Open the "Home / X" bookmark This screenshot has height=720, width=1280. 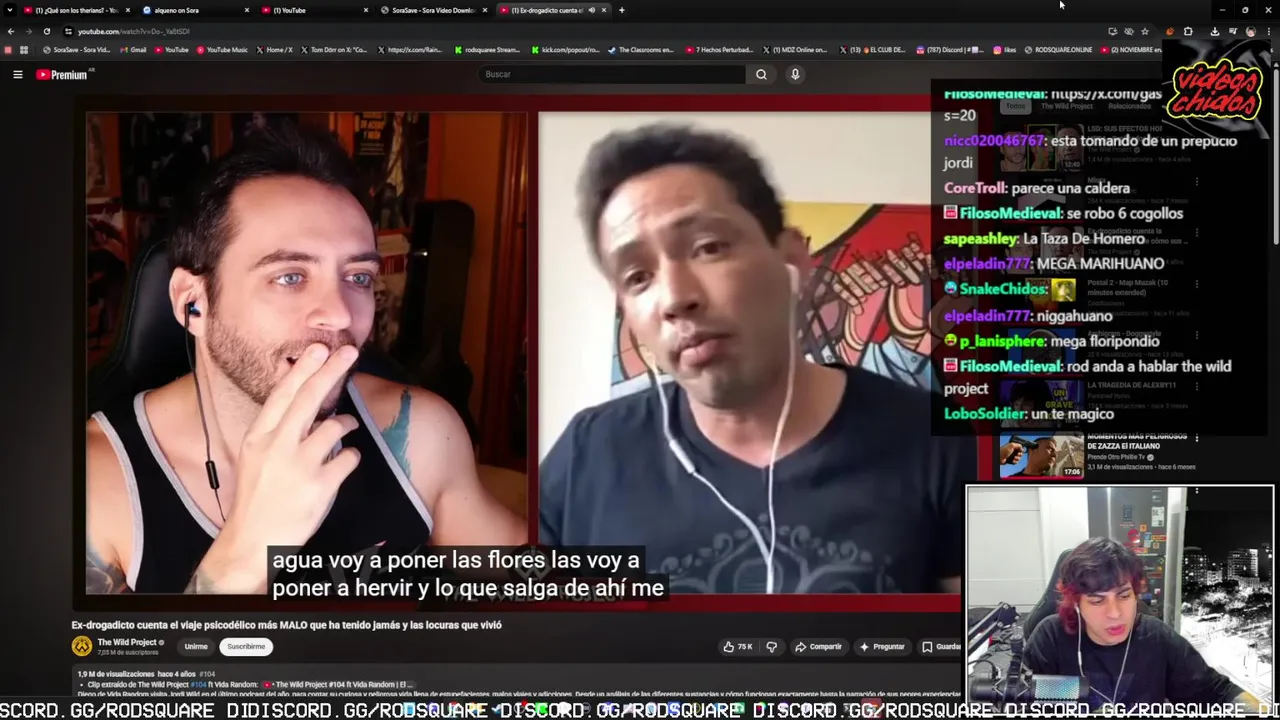click(275, 50)
